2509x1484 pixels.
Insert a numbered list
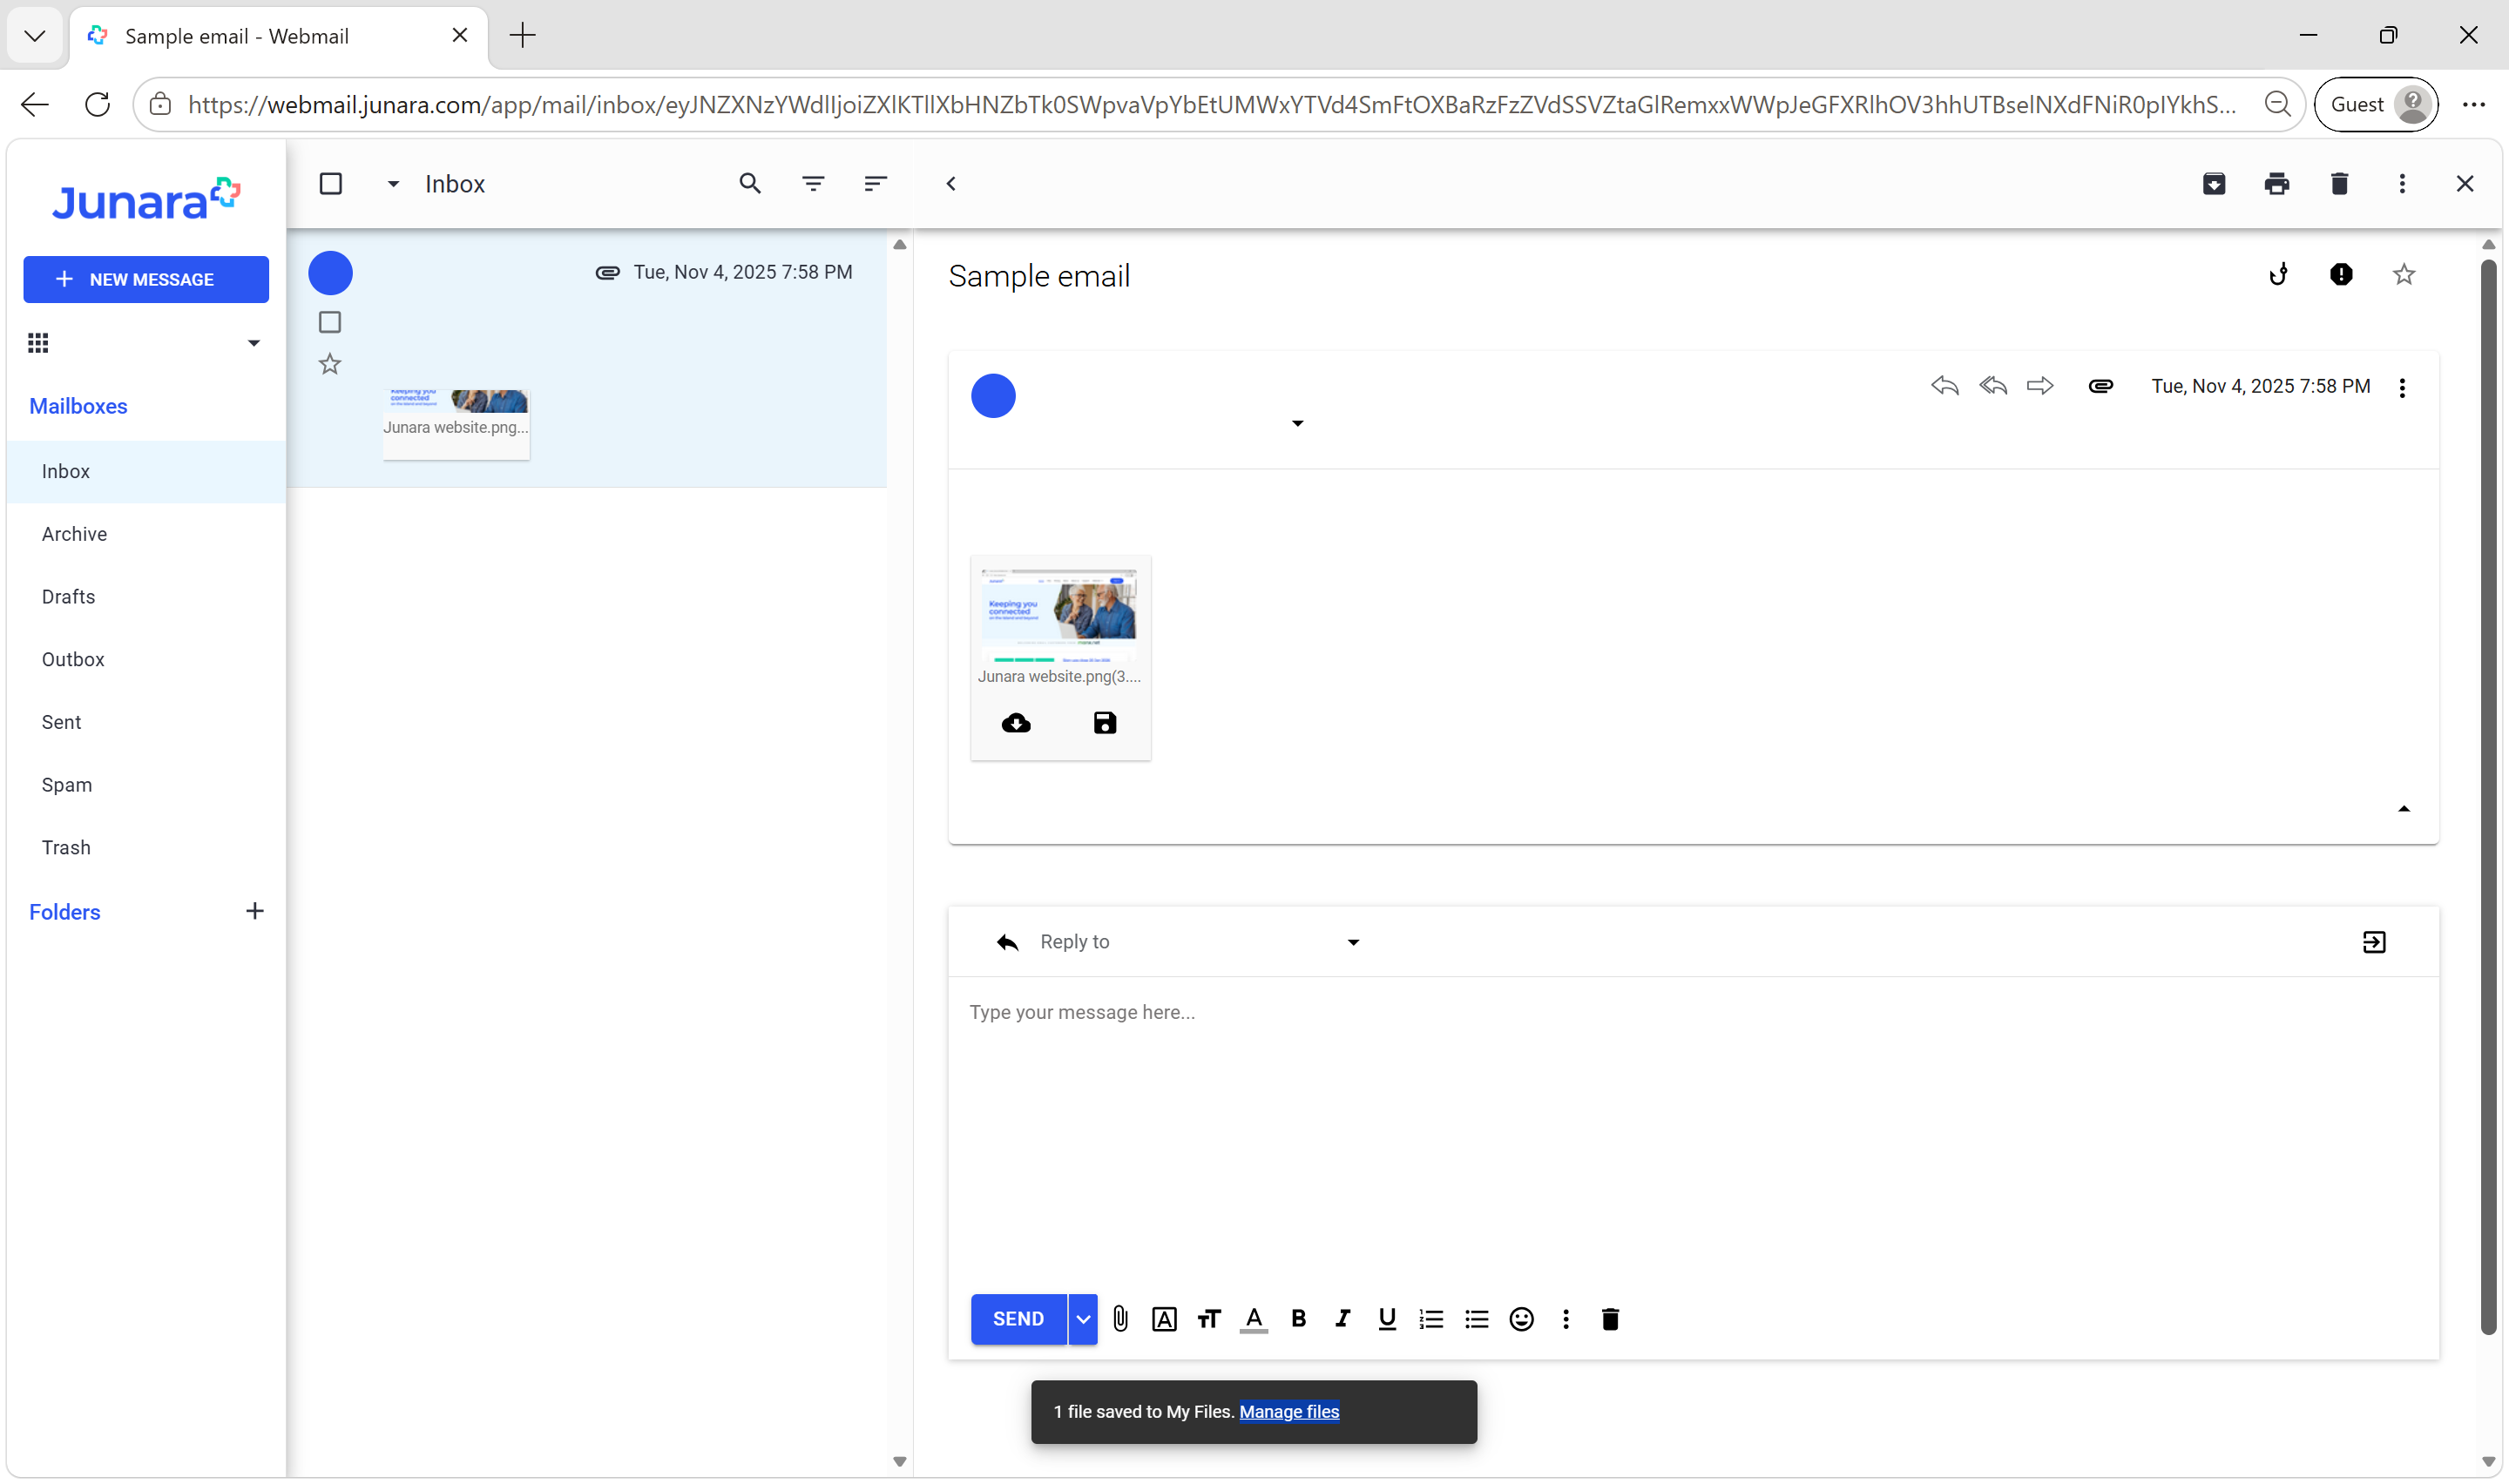tap(1431, 1319)
